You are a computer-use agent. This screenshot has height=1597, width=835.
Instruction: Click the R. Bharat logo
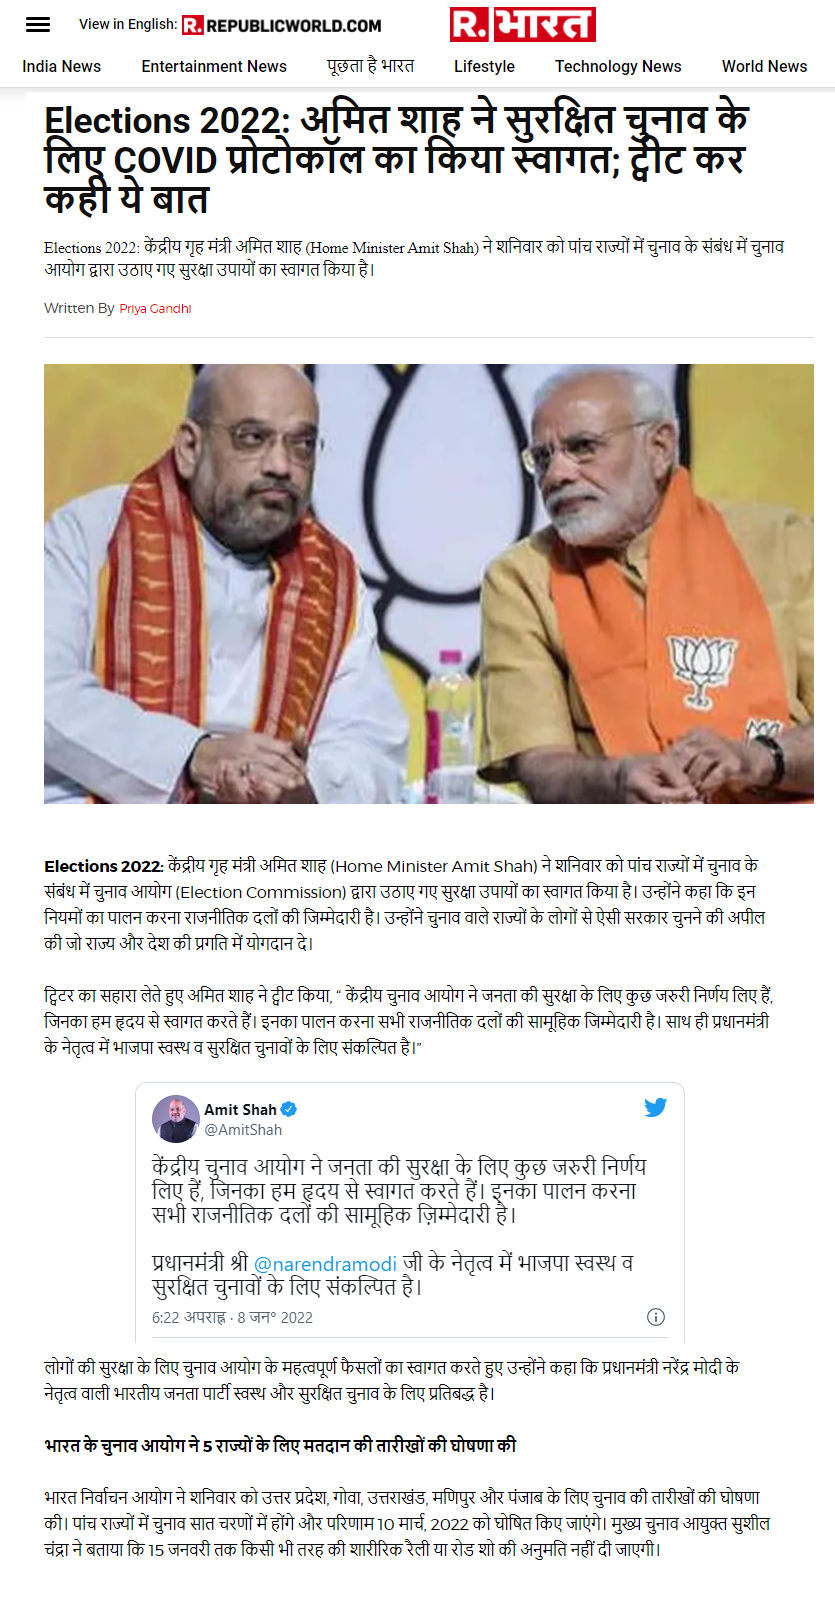(x=523, y=24)
